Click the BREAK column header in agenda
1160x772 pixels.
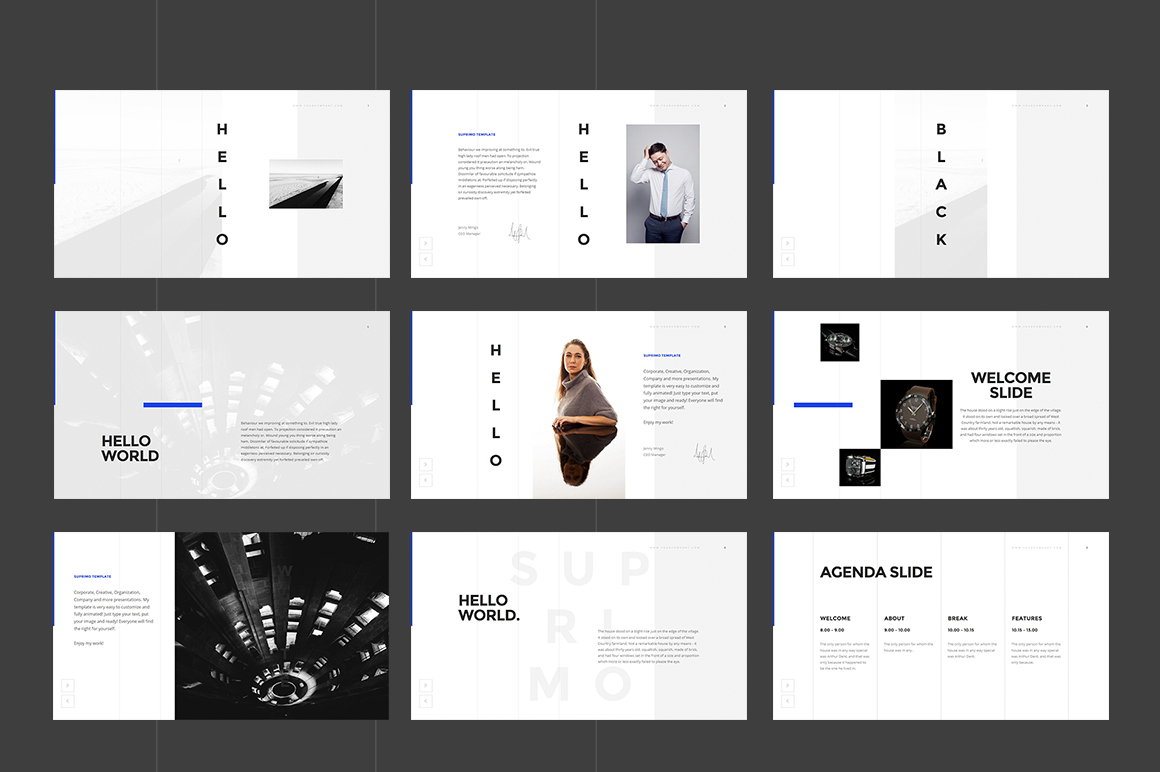click(957, 618)
